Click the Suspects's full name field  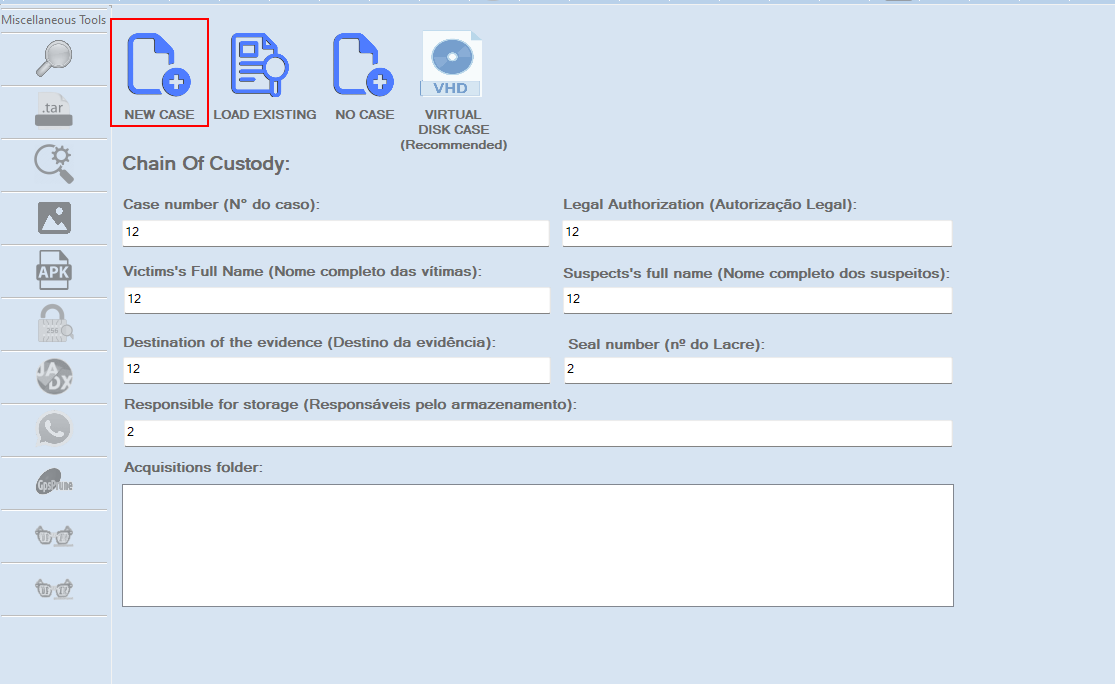(x=758, y=300)
